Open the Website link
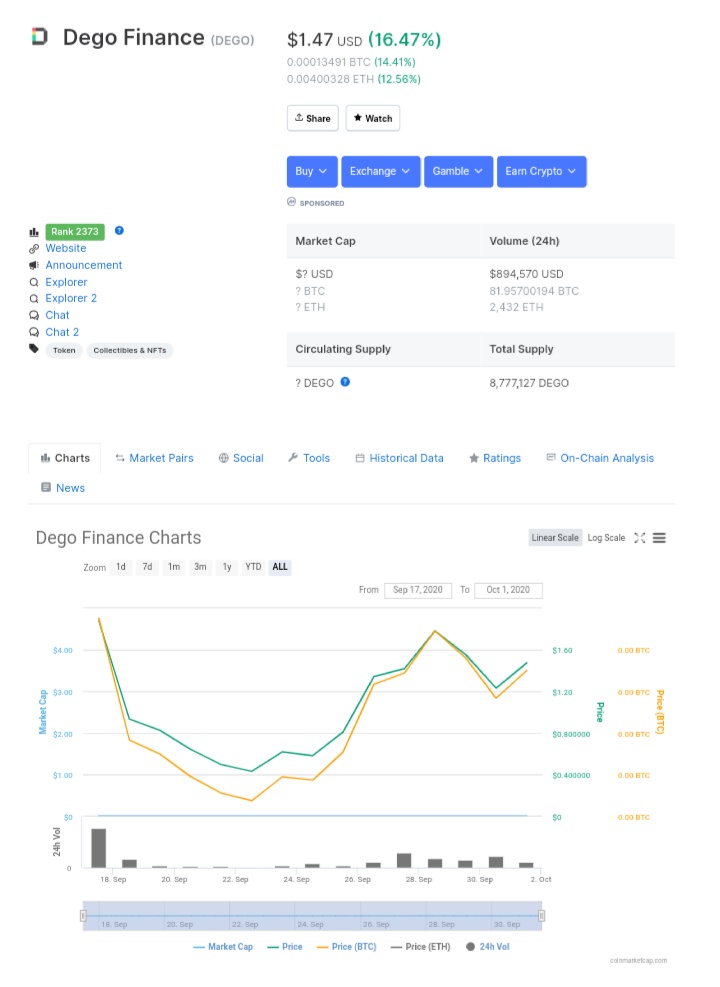The width and height of the screenshot is (720, 987). [x=65, y=248]
